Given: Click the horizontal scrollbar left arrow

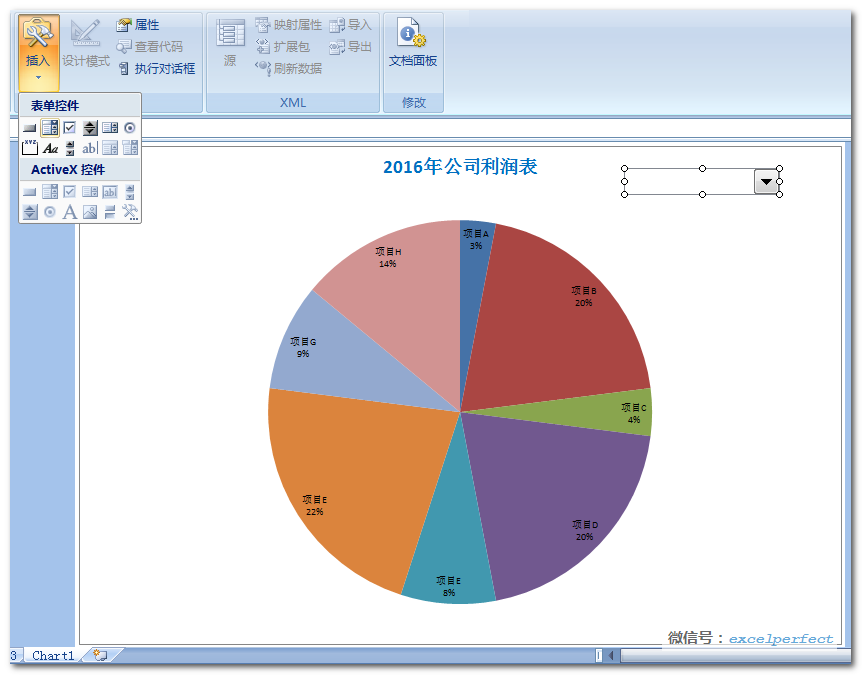Looking at the screenshot, I should [x=611, y=655].
